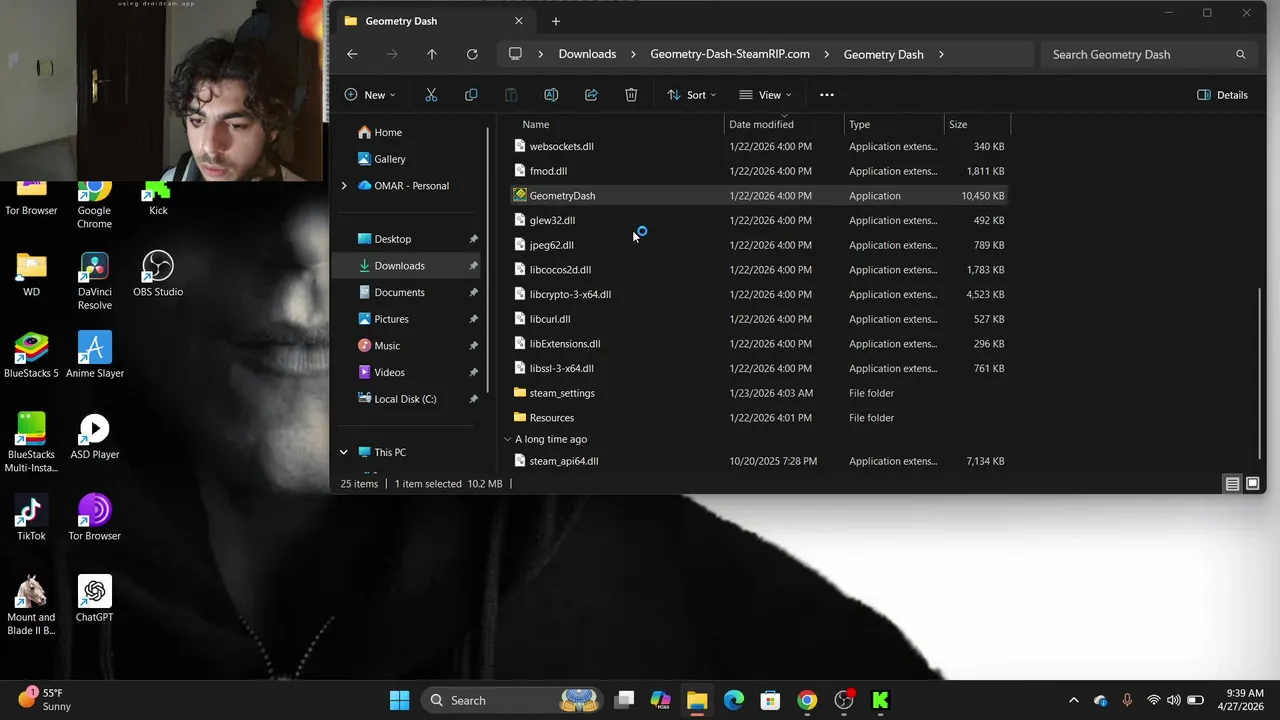The image size is (1280, 720).
Task: Open the WD folder on desktop
Action: 31,274
